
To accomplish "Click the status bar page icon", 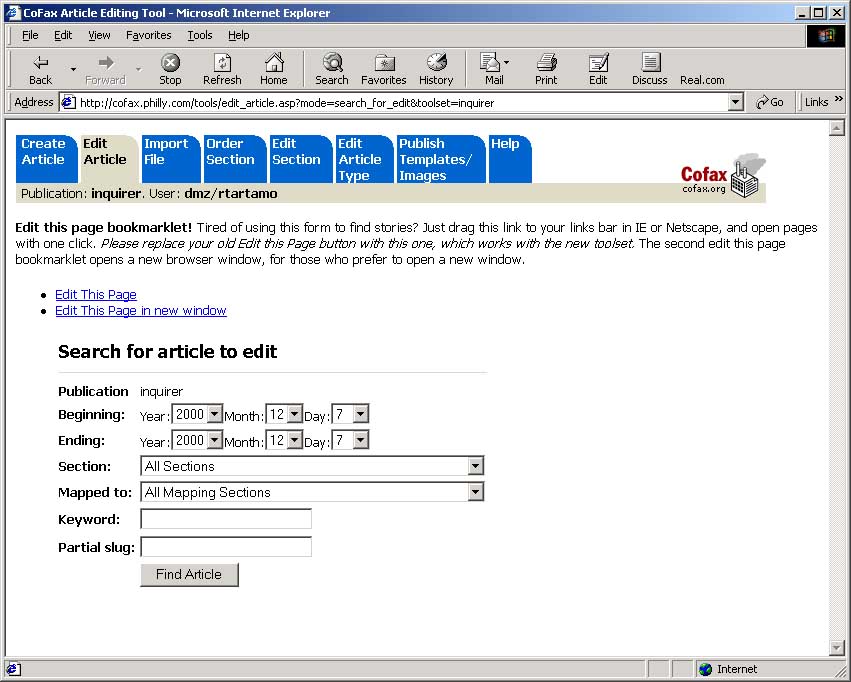I will (x=13, y=669).
